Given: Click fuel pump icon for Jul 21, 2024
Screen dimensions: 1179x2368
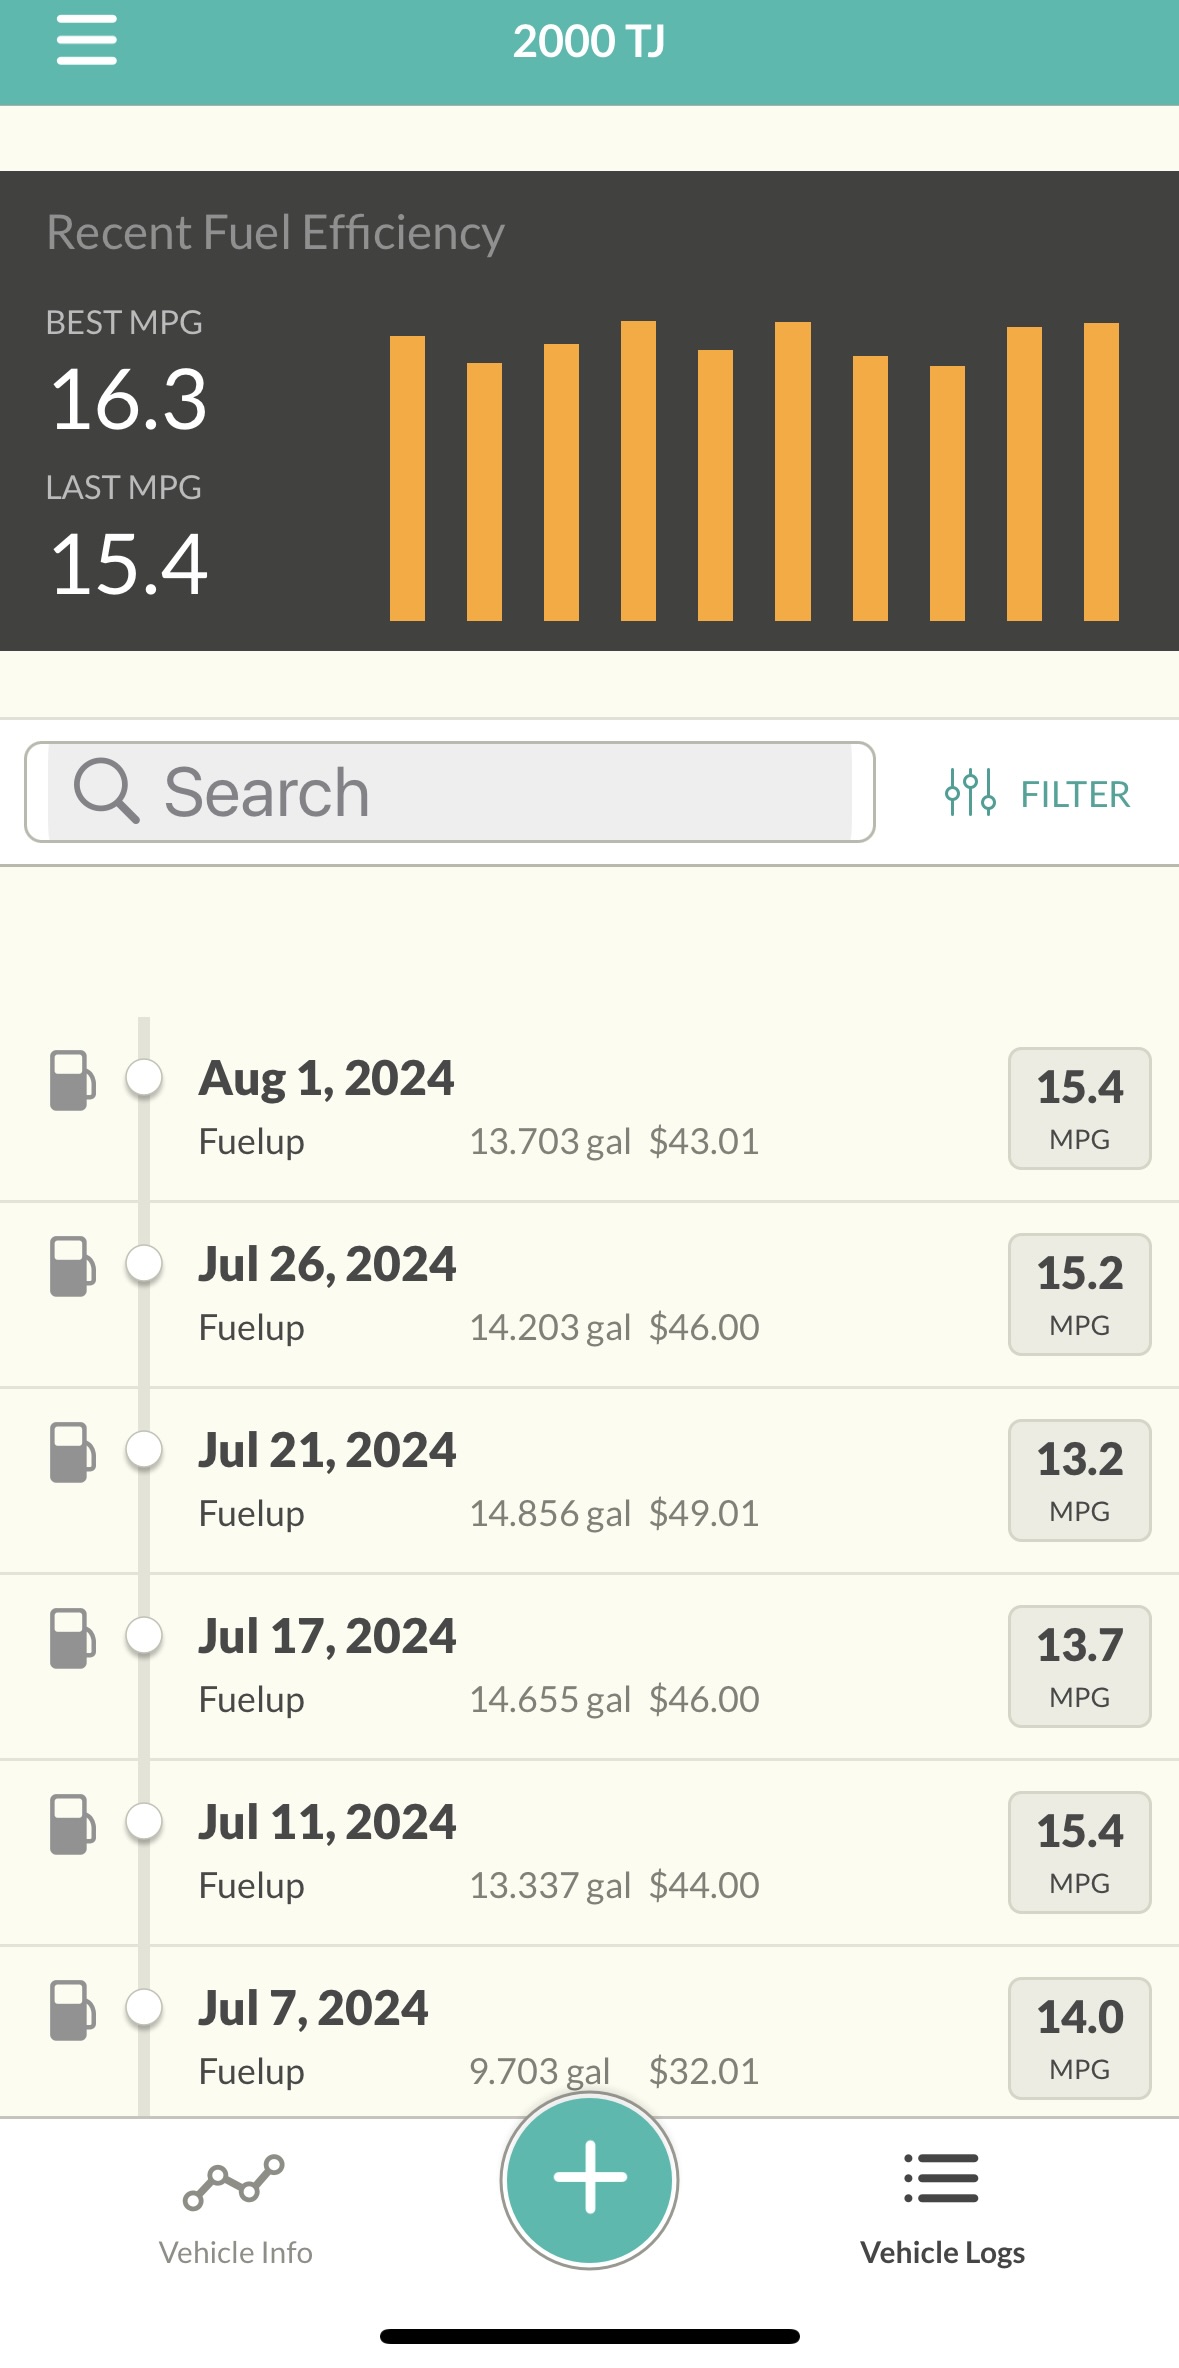Looking at the screenshot, I should coord(72,1452).
